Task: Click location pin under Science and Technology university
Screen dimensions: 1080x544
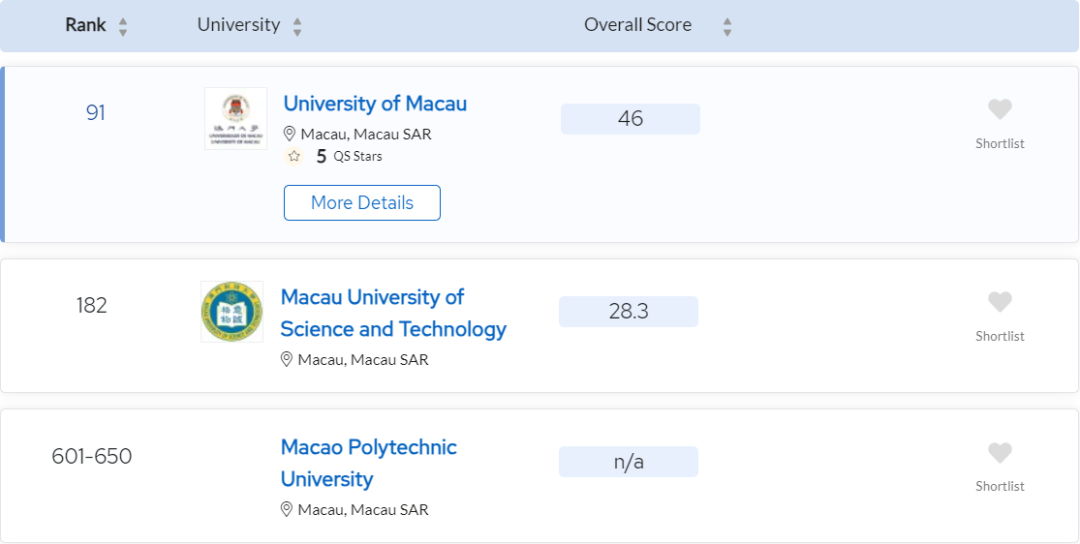Action: pos(287,359)
